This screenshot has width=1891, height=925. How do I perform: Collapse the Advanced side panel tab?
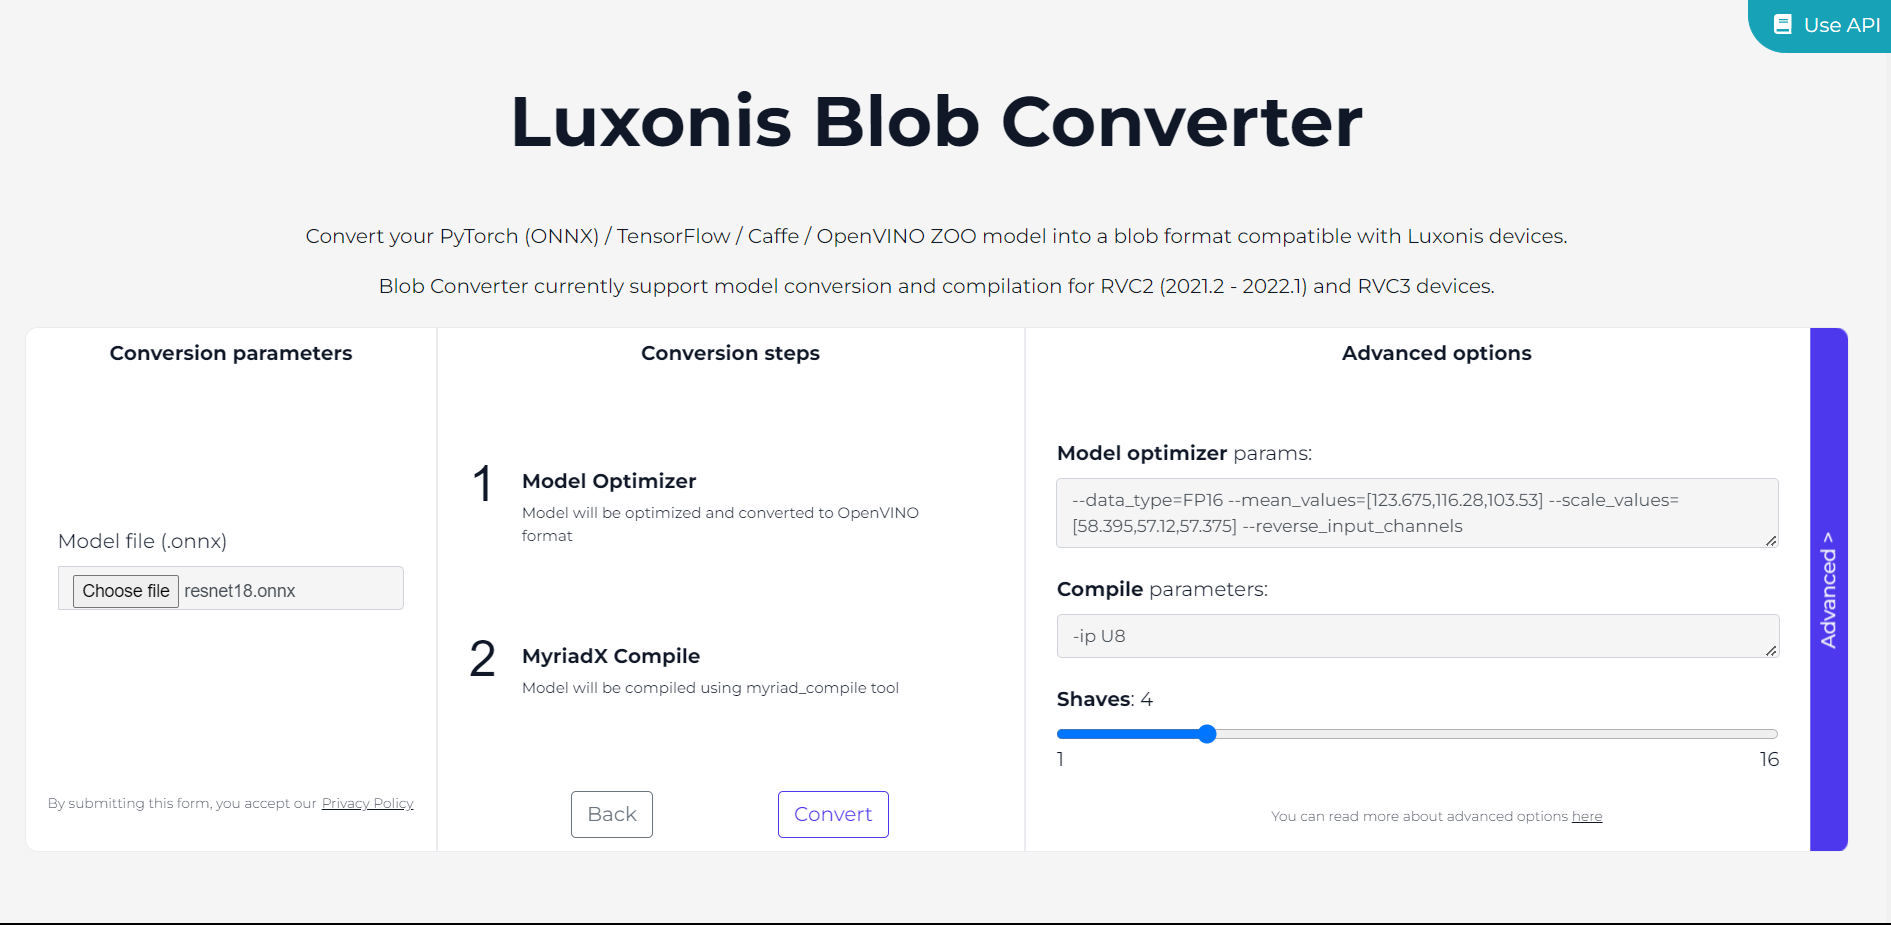pos(1828,589)
